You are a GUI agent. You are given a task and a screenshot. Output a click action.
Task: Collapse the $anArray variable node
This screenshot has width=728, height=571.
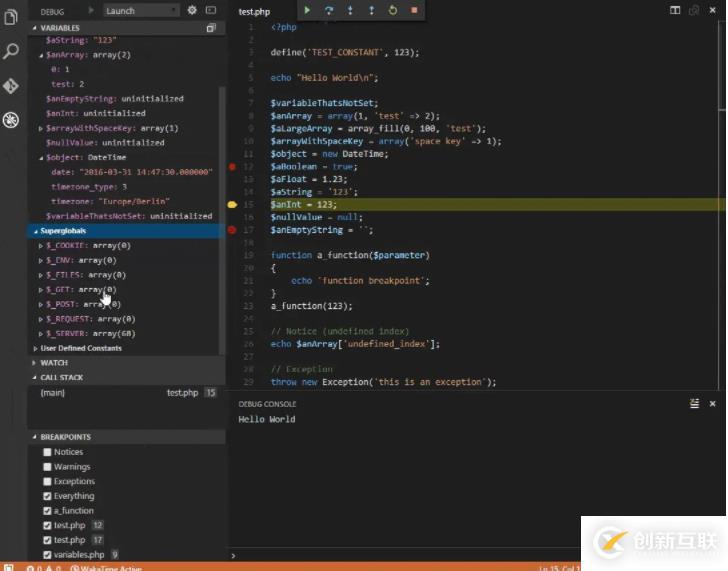click(x=41, y=55)
